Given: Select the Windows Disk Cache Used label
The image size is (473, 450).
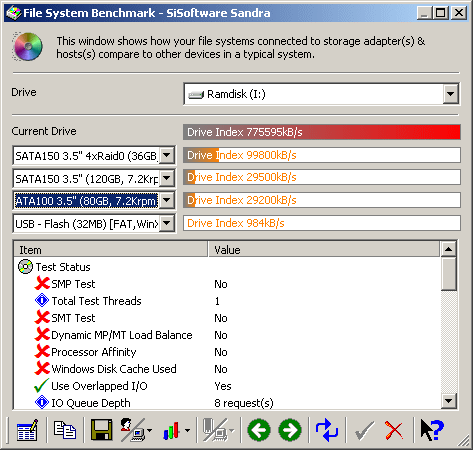Looking at the screenshot, I should [114, 369].
